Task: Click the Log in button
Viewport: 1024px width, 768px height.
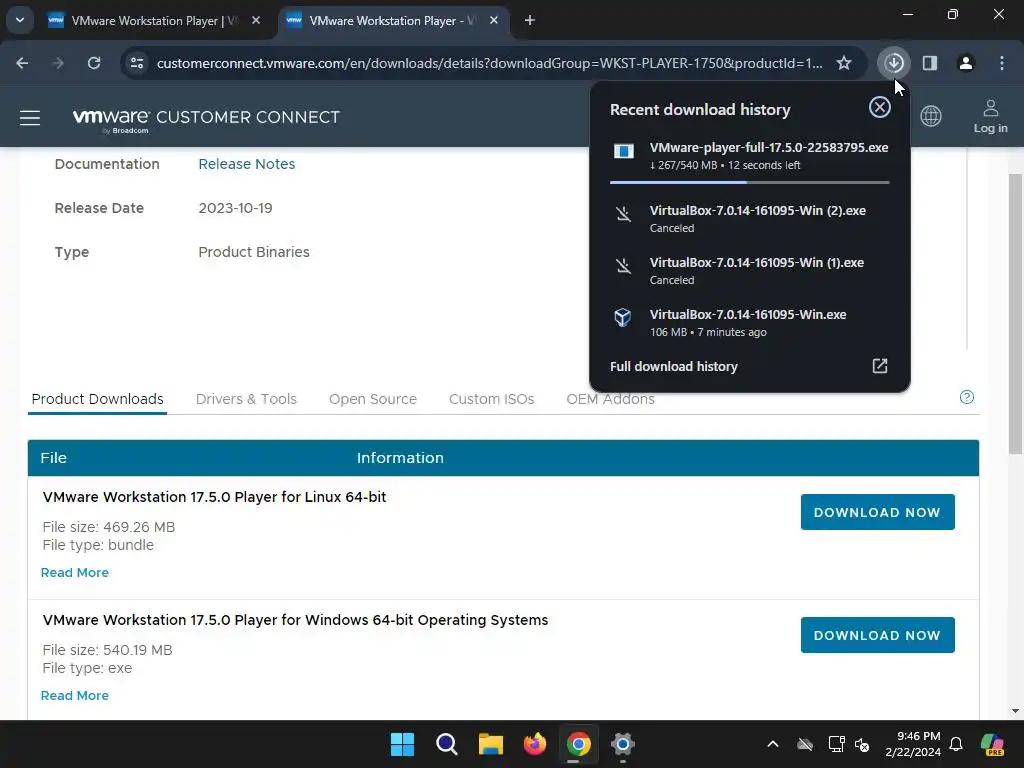Action: 990,116
